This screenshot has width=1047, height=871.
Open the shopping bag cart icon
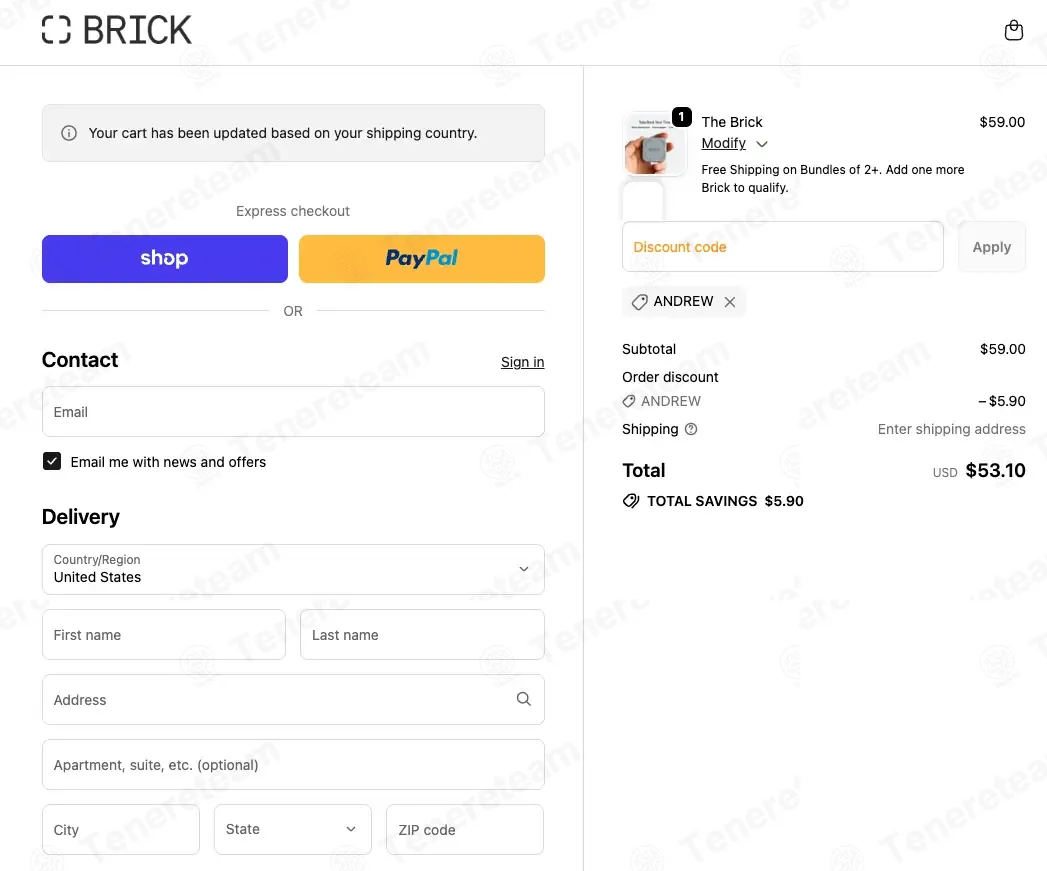[x=1013, y=30]
